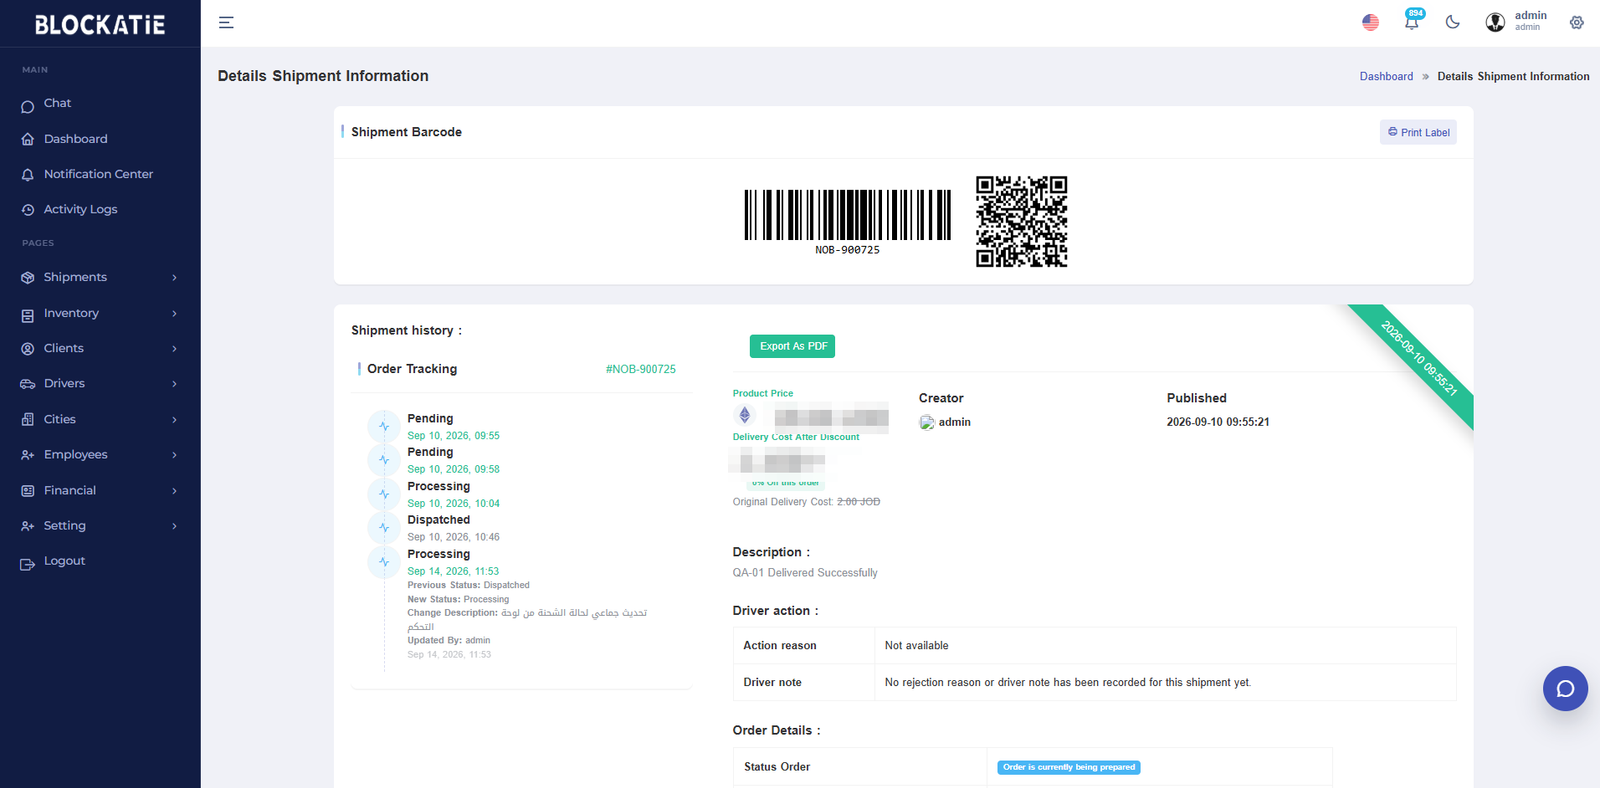Click order number #NOB-900725 link
The height and width of the screenshot is (788, 1600).
pyautogui.click(x=640, y=369)
